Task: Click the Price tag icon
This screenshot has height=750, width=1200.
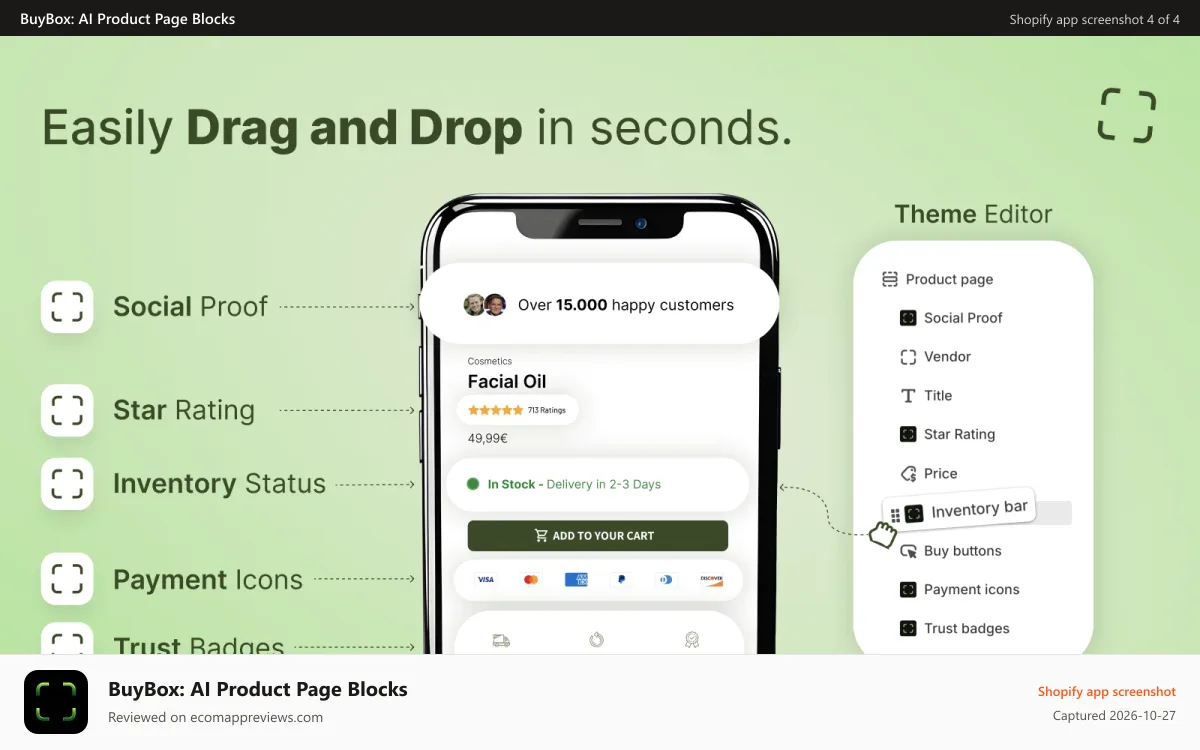Action: tap(908, 473)
